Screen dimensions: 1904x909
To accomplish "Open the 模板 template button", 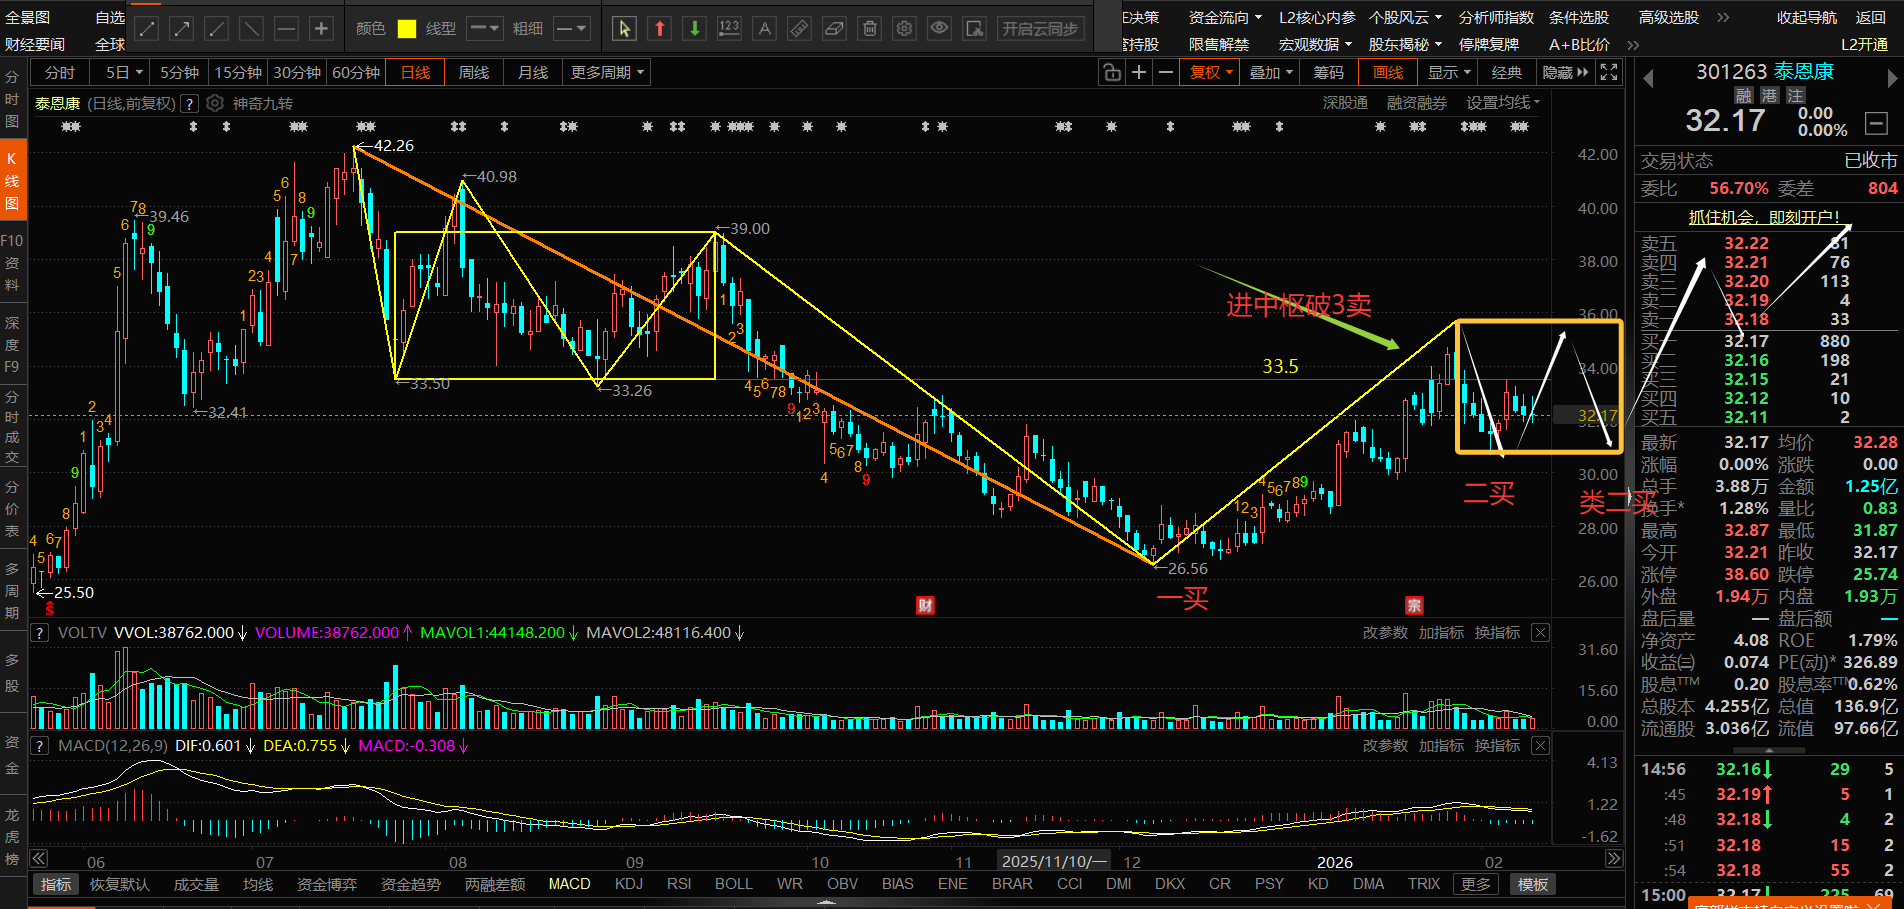I will tap(1532, 884).
